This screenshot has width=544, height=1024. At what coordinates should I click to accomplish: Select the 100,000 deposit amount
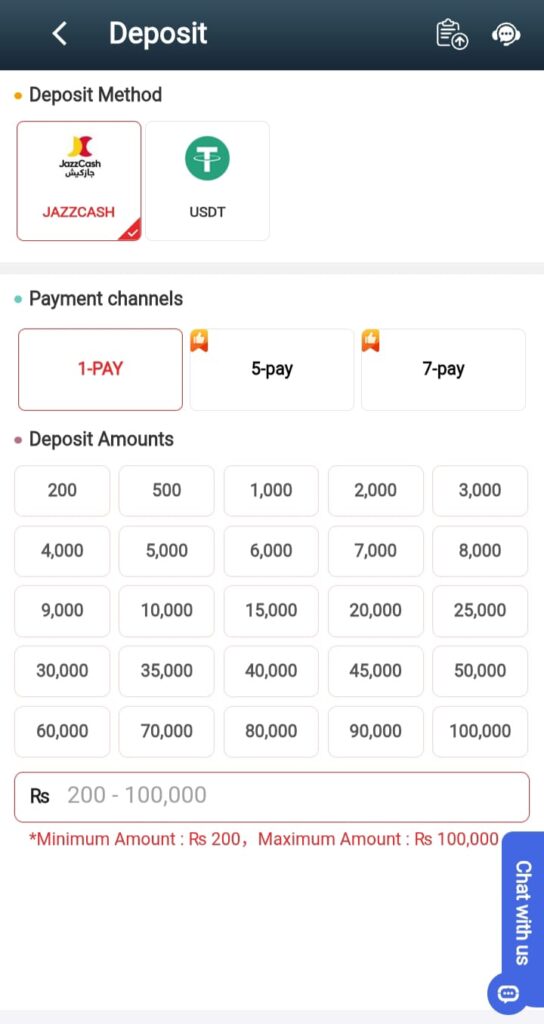480,731
